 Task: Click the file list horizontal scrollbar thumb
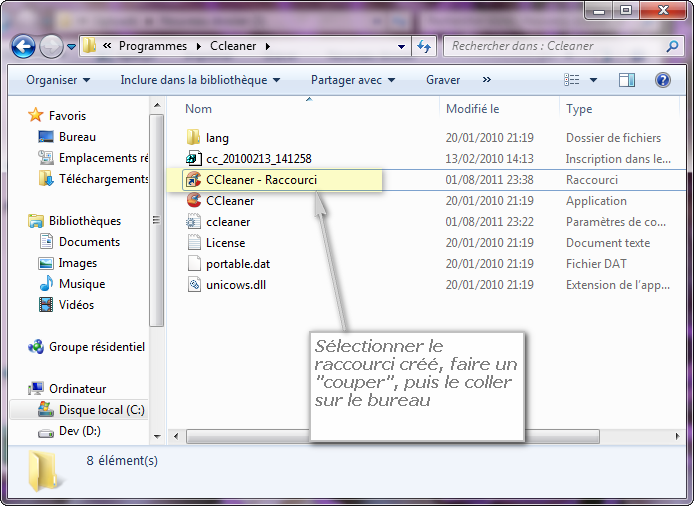click(393, 436)
